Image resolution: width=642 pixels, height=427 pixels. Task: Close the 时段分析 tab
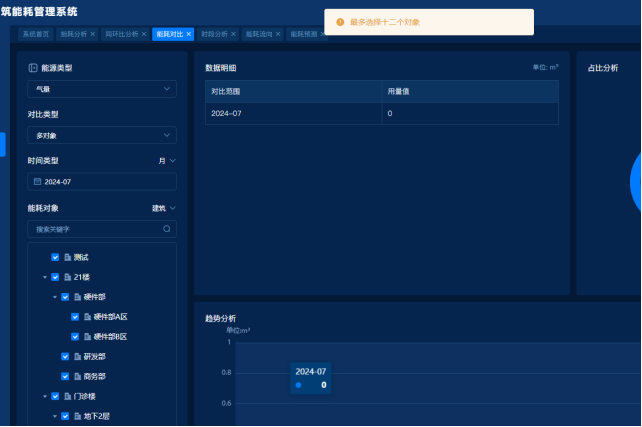[x=233, y=34]
